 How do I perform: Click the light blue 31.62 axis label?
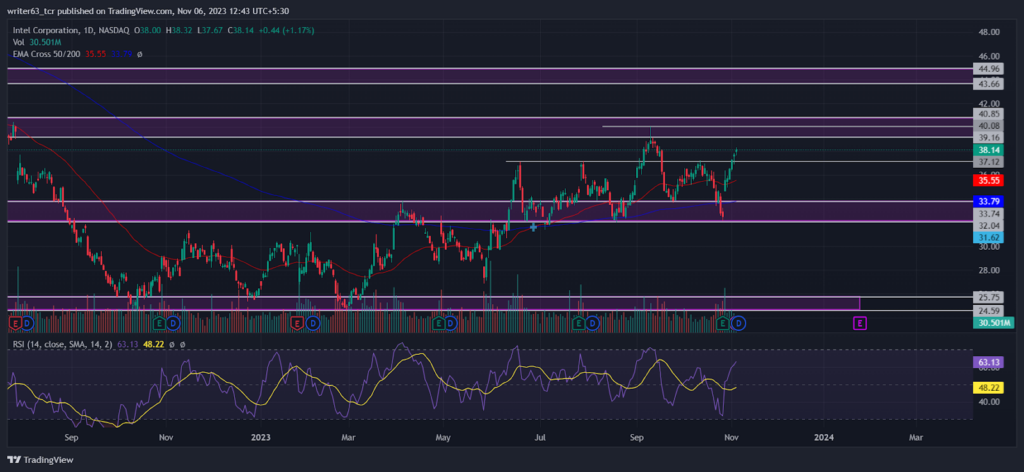click(986, 237)
